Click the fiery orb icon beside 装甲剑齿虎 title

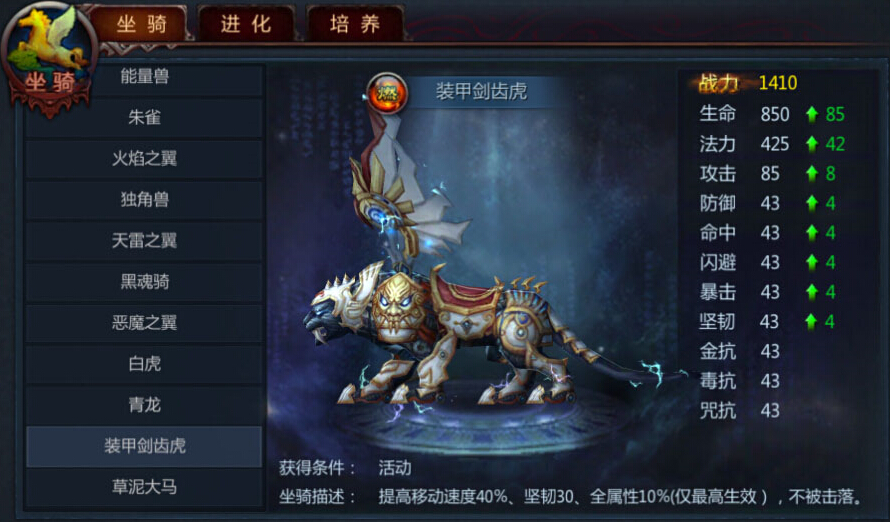387,92
